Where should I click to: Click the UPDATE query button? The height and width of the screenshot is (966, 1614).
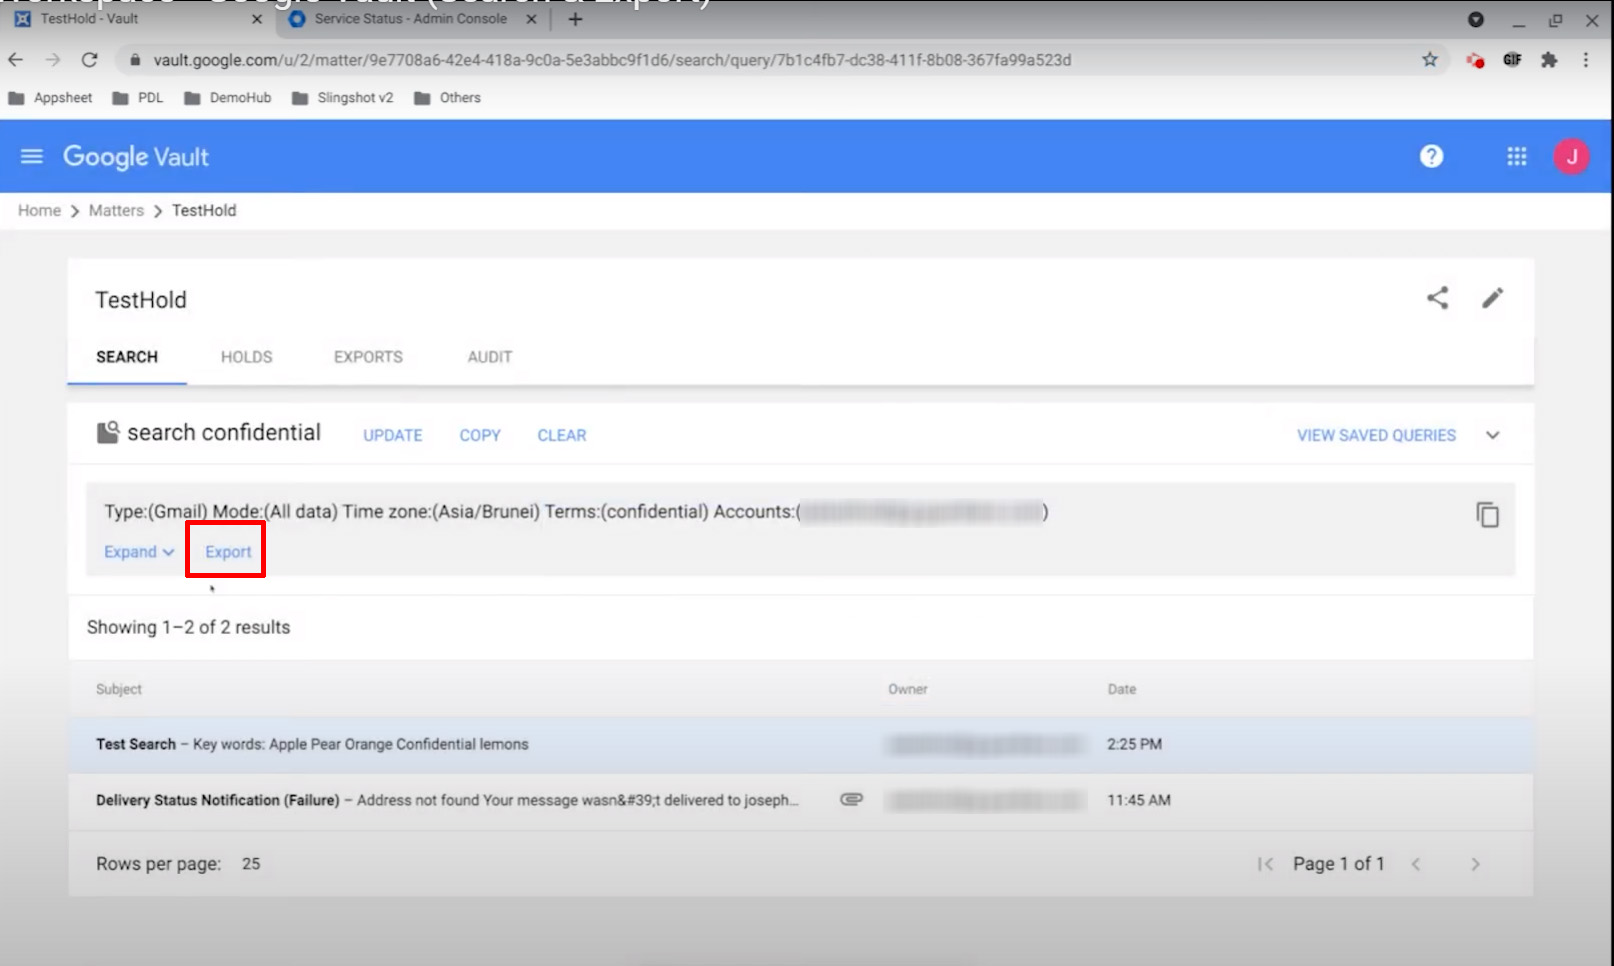click(392, 435)
